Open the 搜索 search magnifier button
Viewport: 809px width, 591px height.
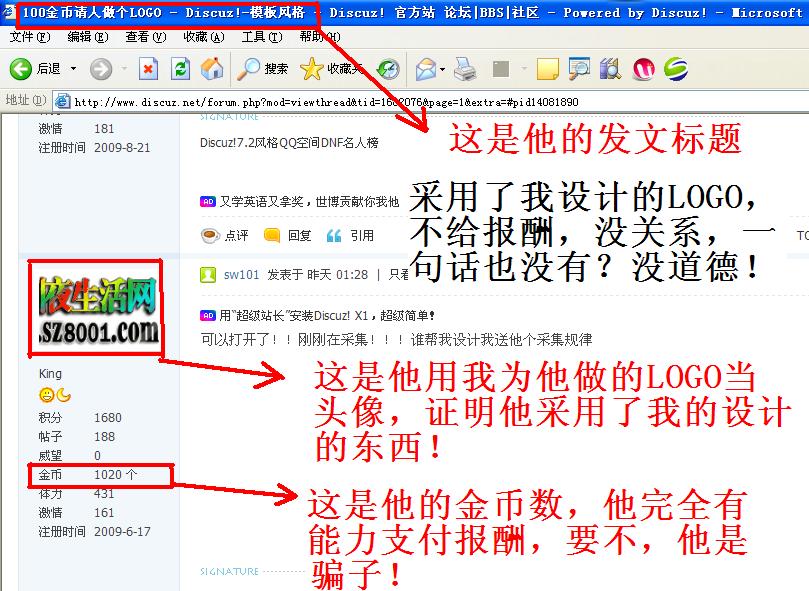click(263, 69)
